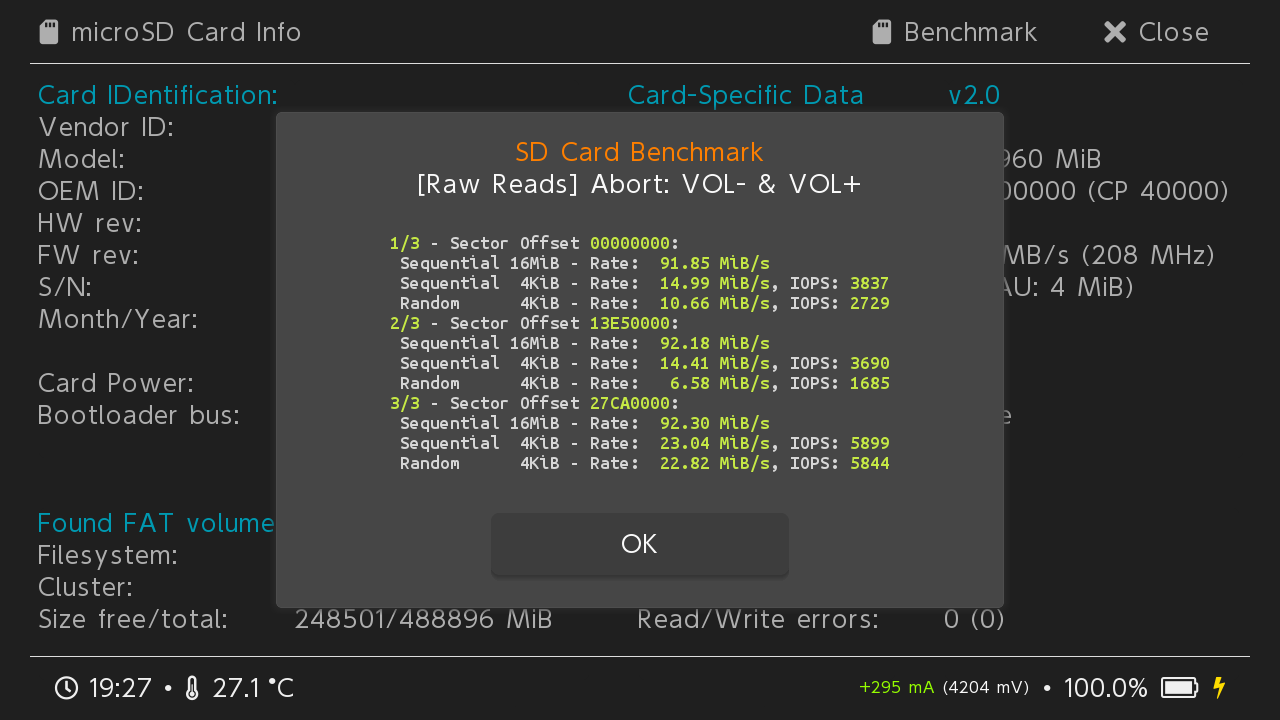The width and height of the screenshot is (1280, 720).
Task: Click the 'IOPS: 5899' value
Action: coord(840,443)
